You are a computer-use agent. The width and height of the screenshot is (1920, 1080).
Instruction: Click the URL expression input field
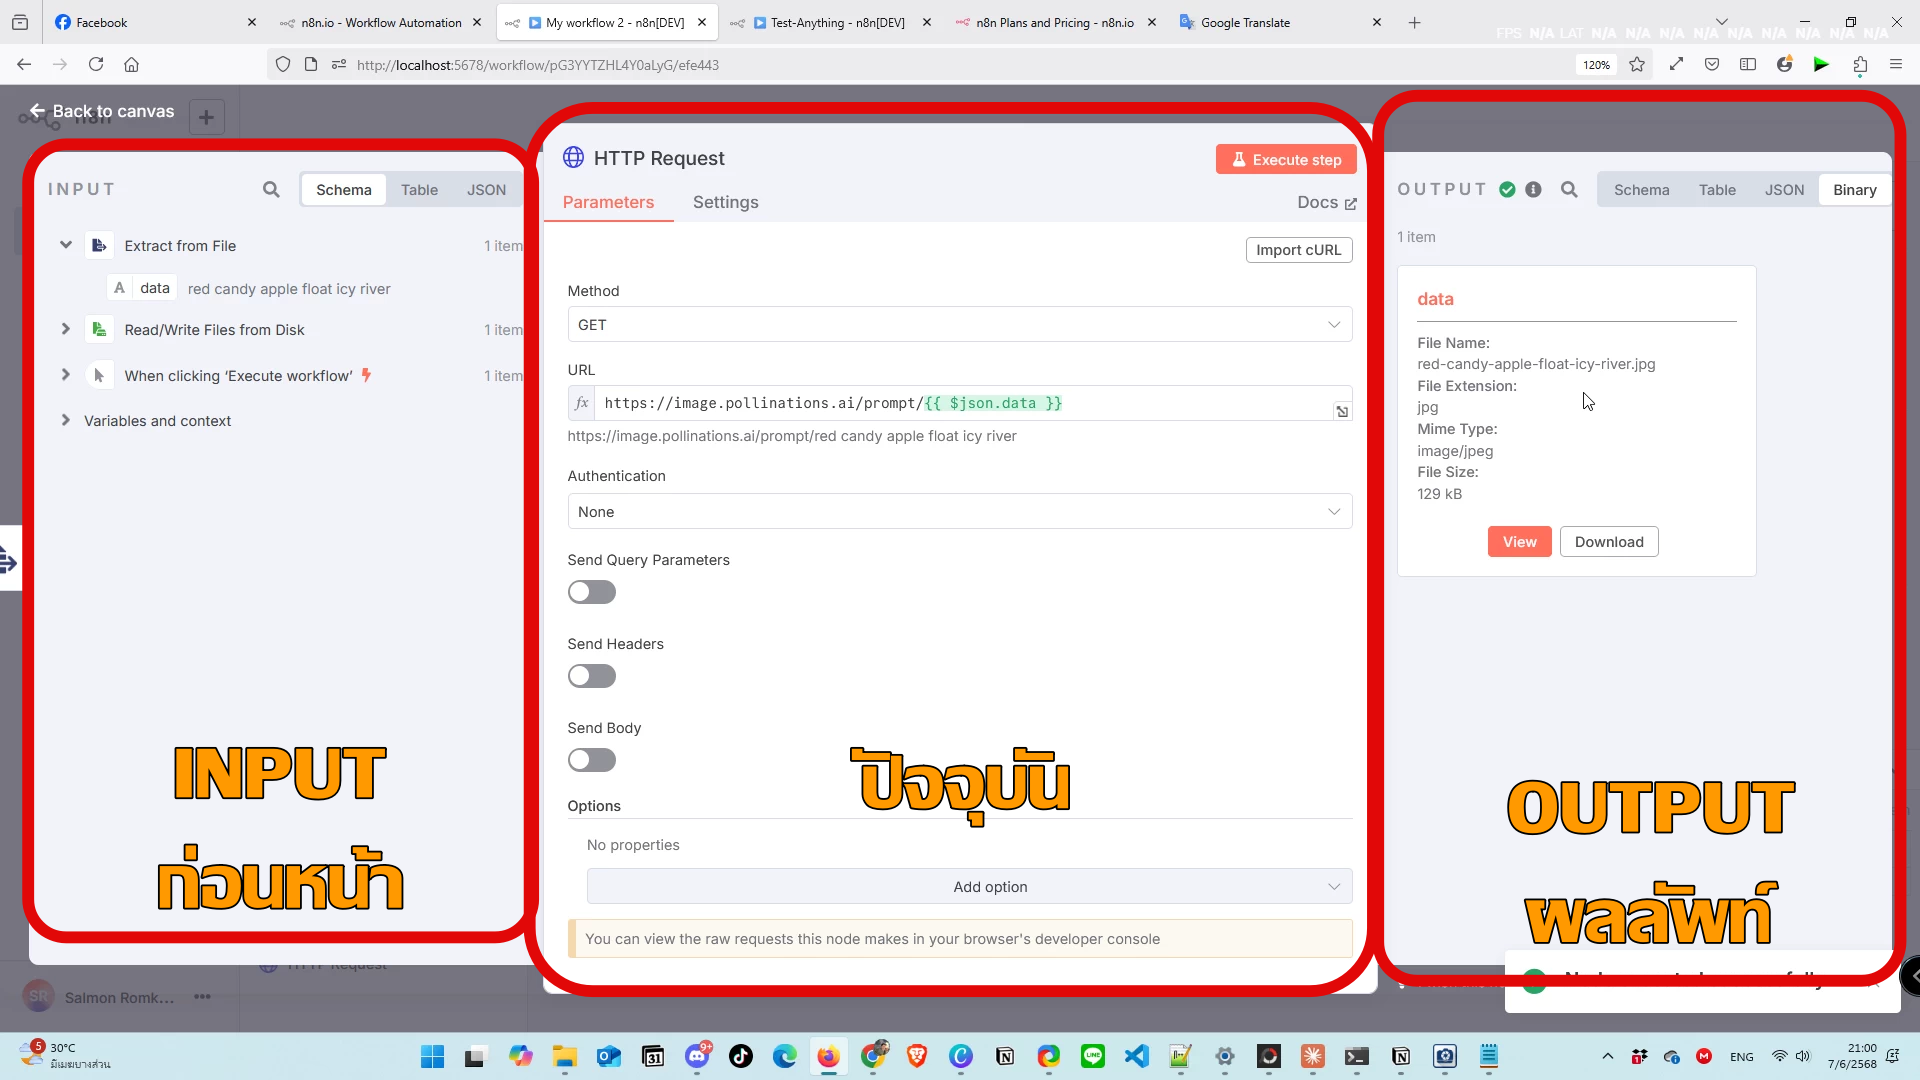click(x=960, y=403)
